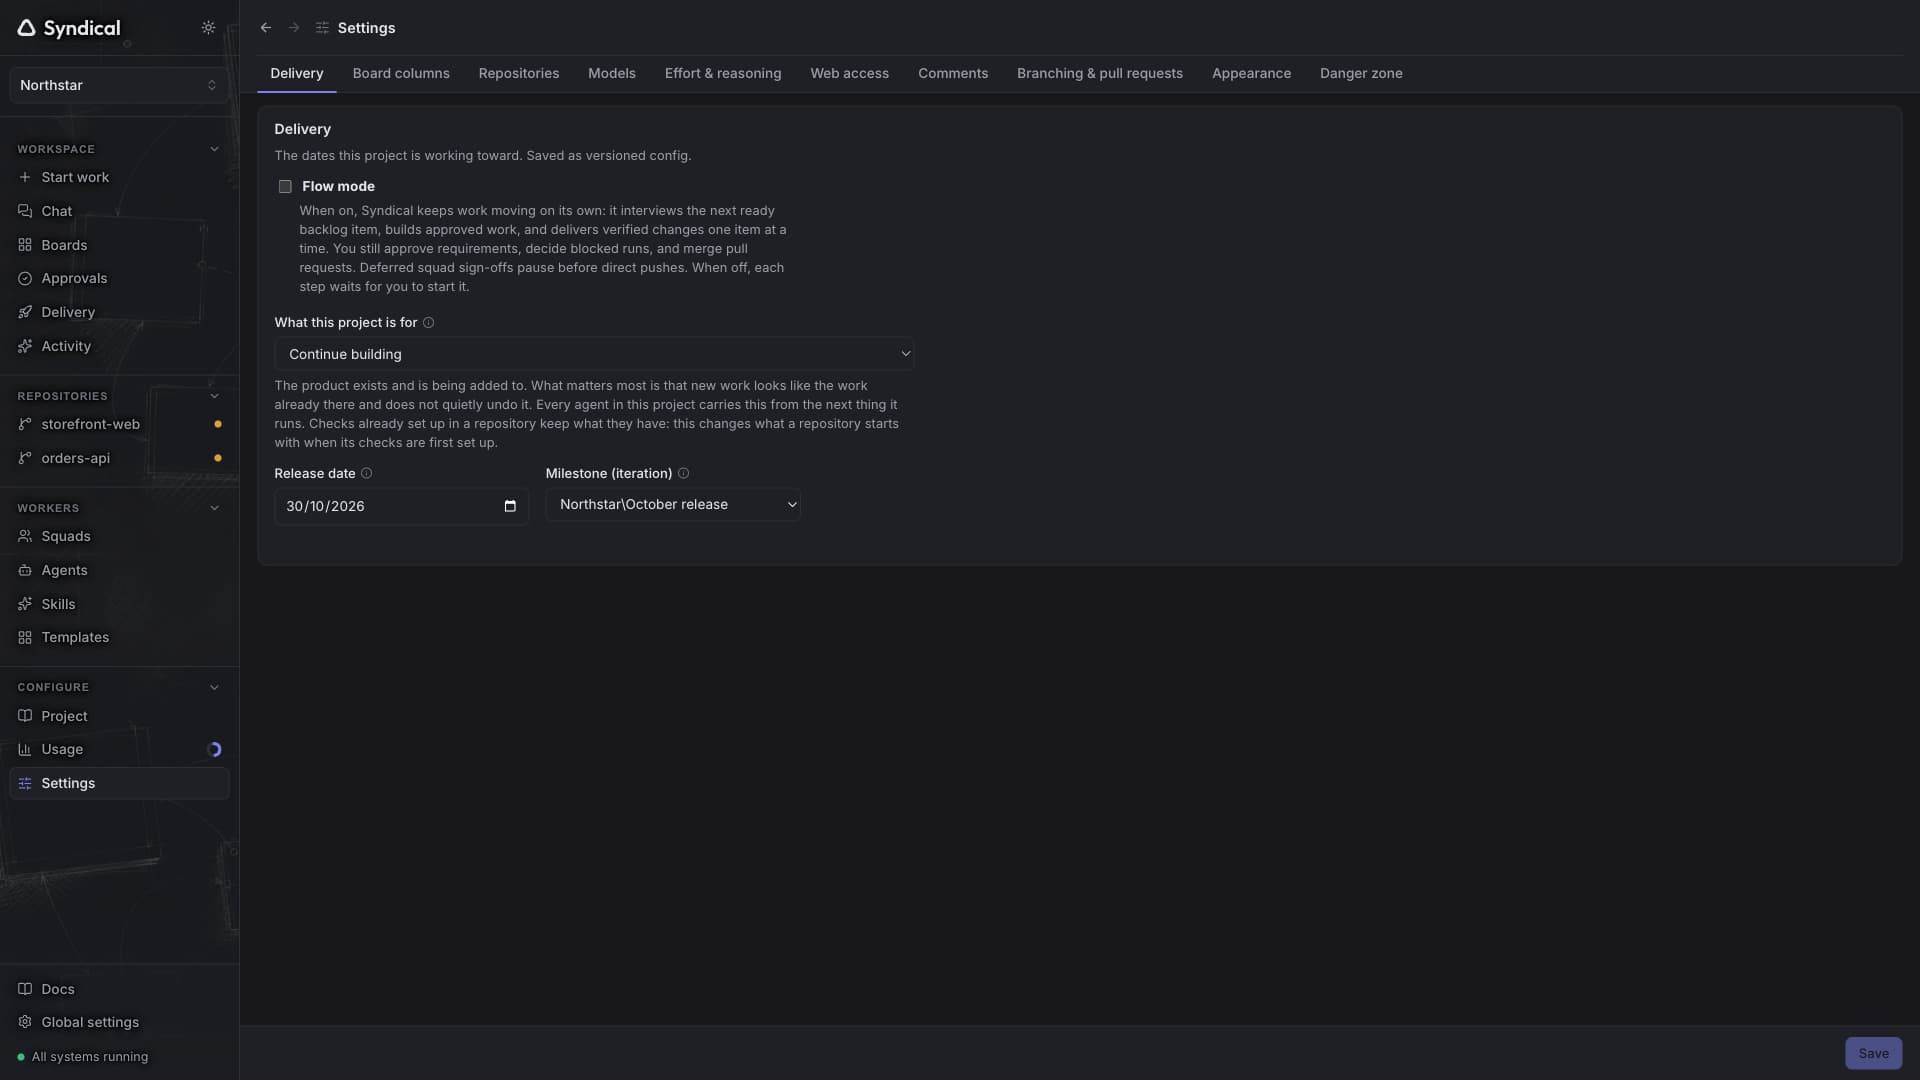This screenshot has height=1080, width=1920.
Task: Enable the Flow mode checkbox
Action: click(x=285, y=186)
